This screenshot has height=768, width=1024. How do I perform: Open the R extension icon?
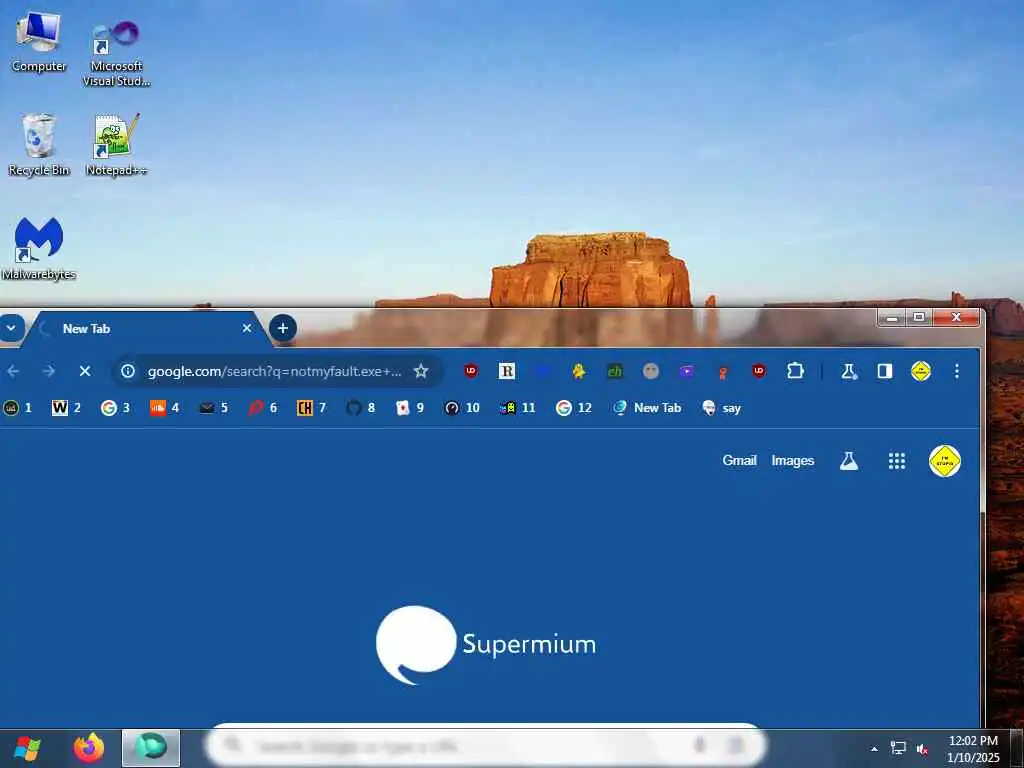tap(507, 371)
